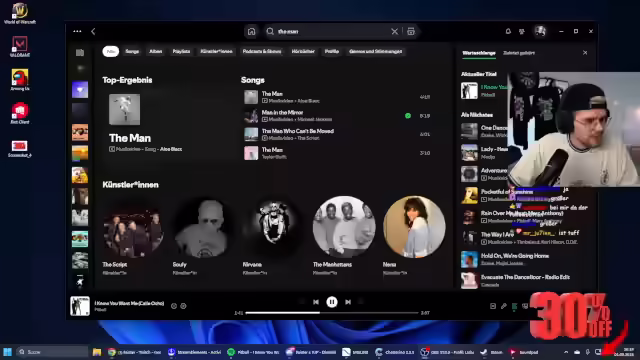The image size is (640, 360).
Task: Open the friends activity icon
Action: tap(522, 31)
